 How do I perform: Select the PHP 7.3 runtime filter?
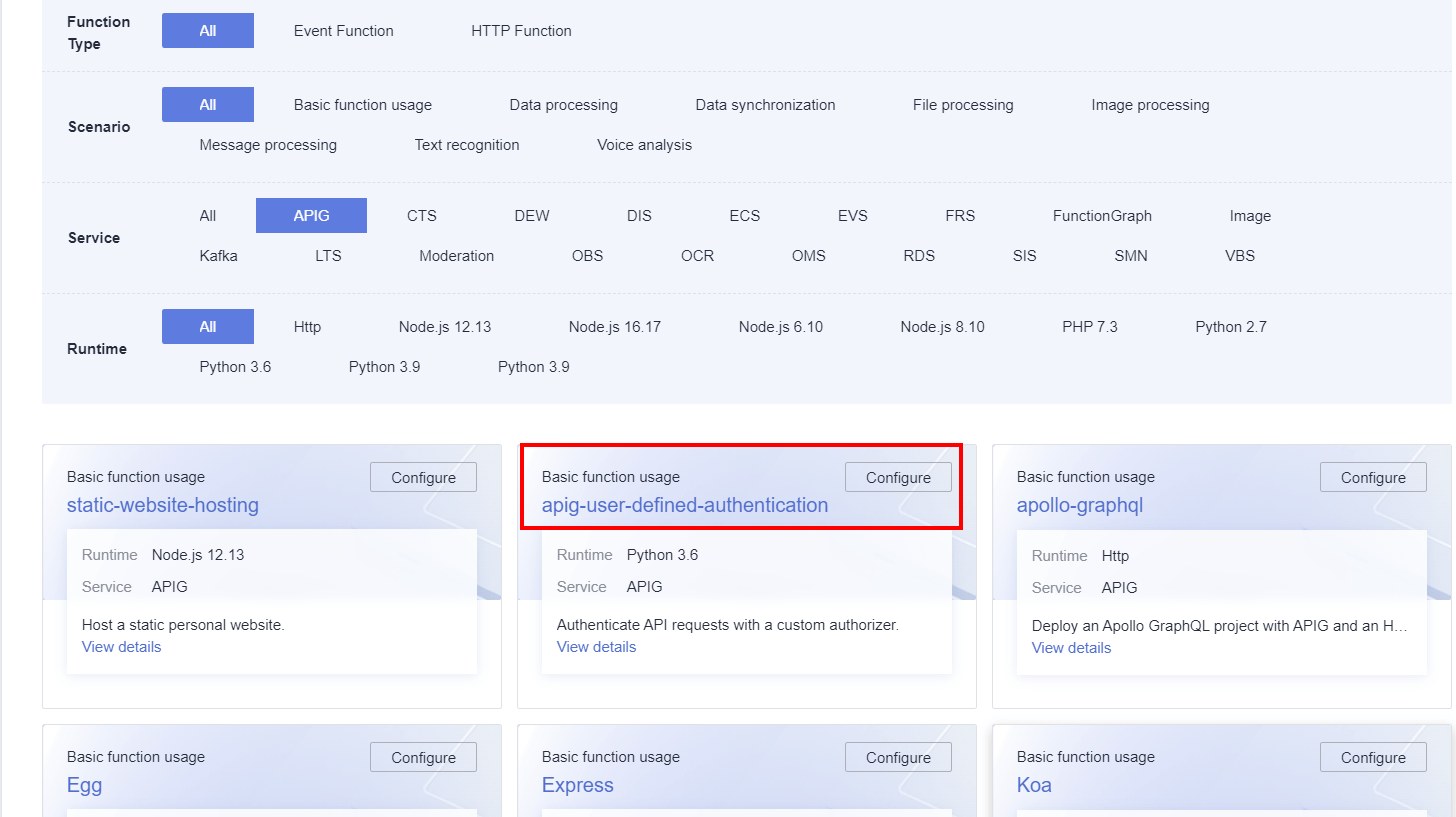1089,327
